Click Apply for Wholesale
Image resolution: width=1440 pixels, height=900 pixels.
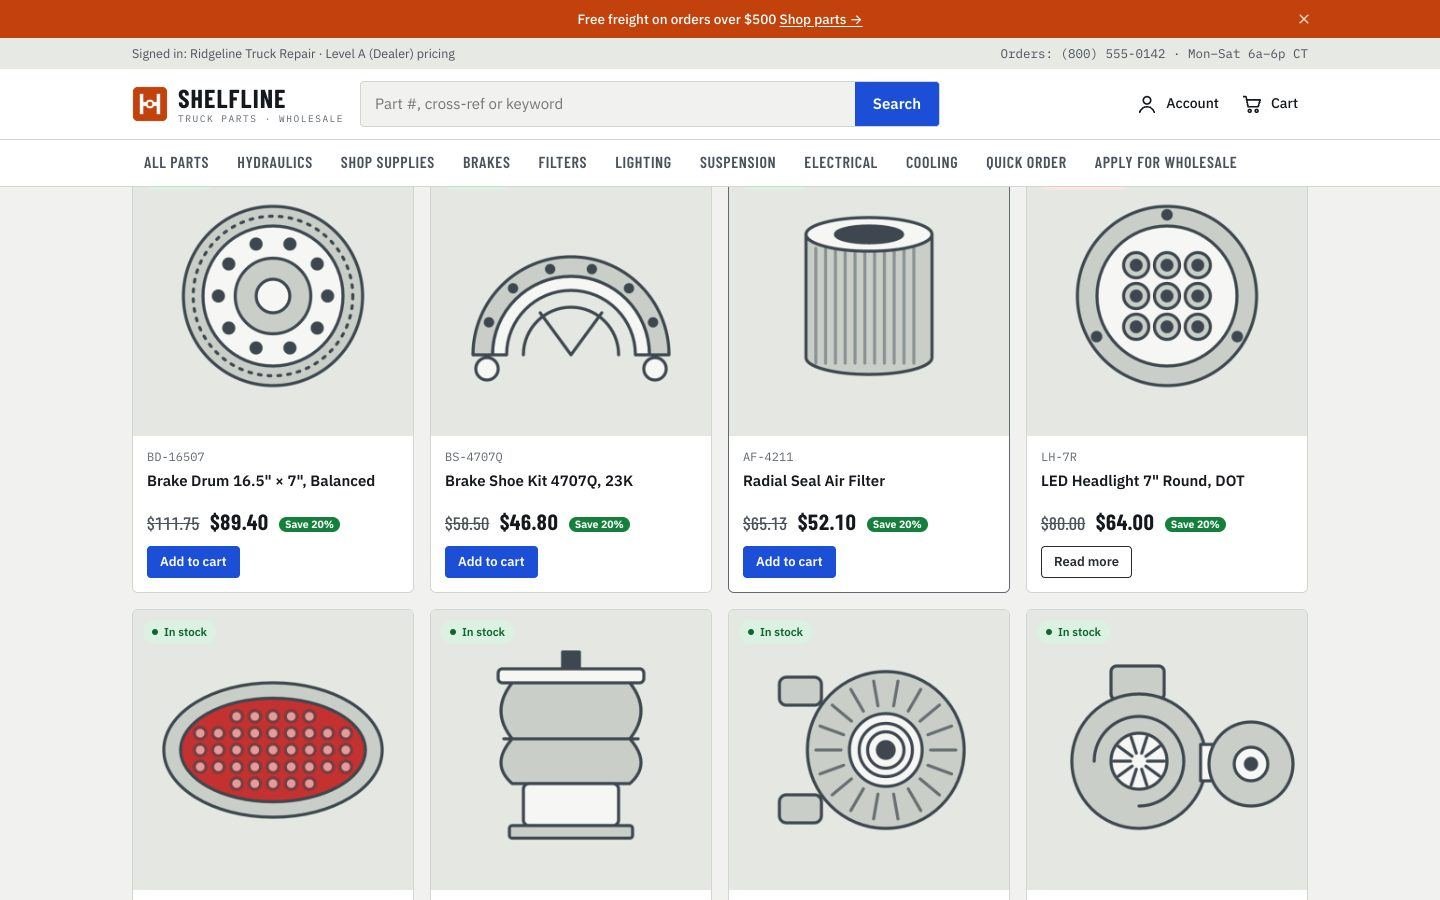coord(1166,163)
